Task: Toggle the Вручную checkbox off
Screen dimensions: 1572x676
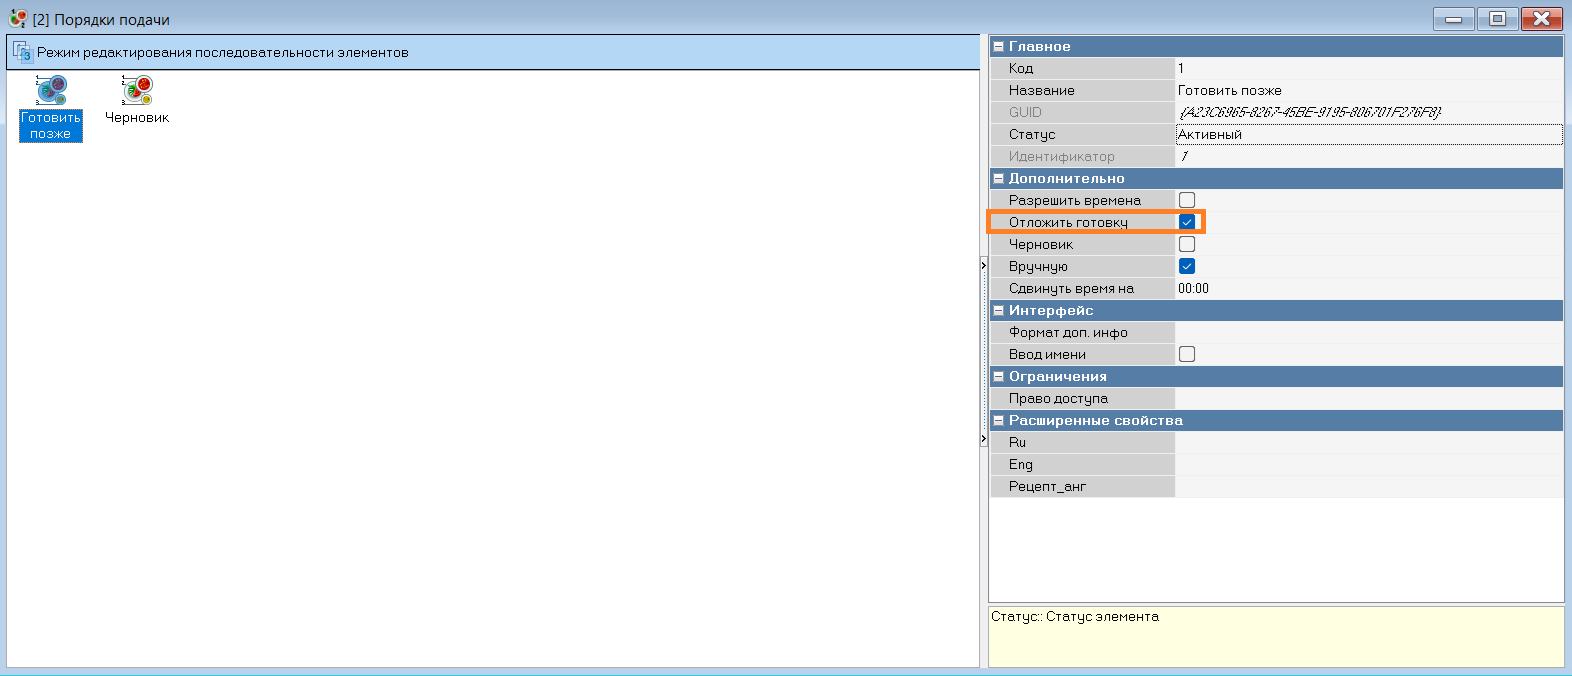Action: click(1187, 266)
